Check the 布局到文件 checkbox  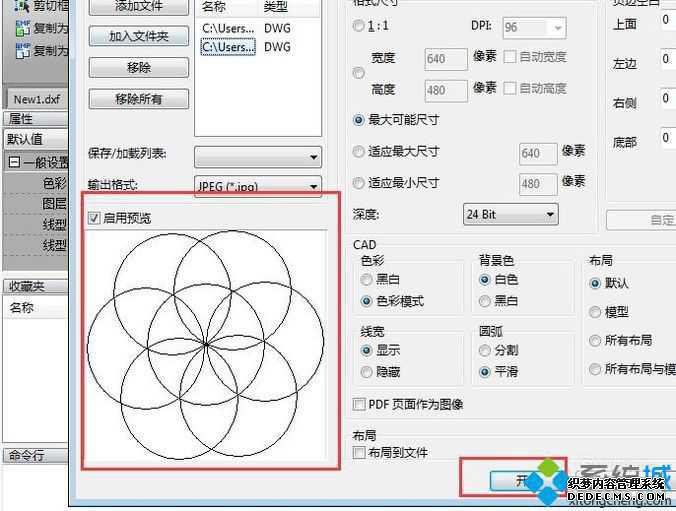(x=358, y=453)
